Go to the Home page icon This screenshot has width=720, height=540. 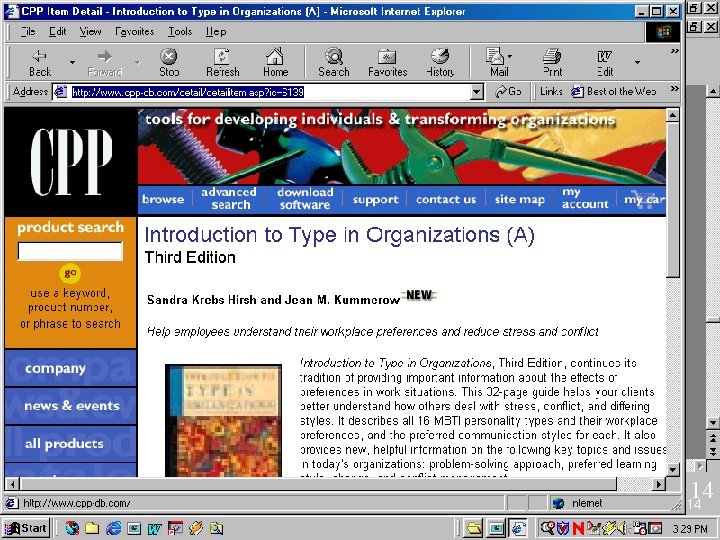(275, 62)
